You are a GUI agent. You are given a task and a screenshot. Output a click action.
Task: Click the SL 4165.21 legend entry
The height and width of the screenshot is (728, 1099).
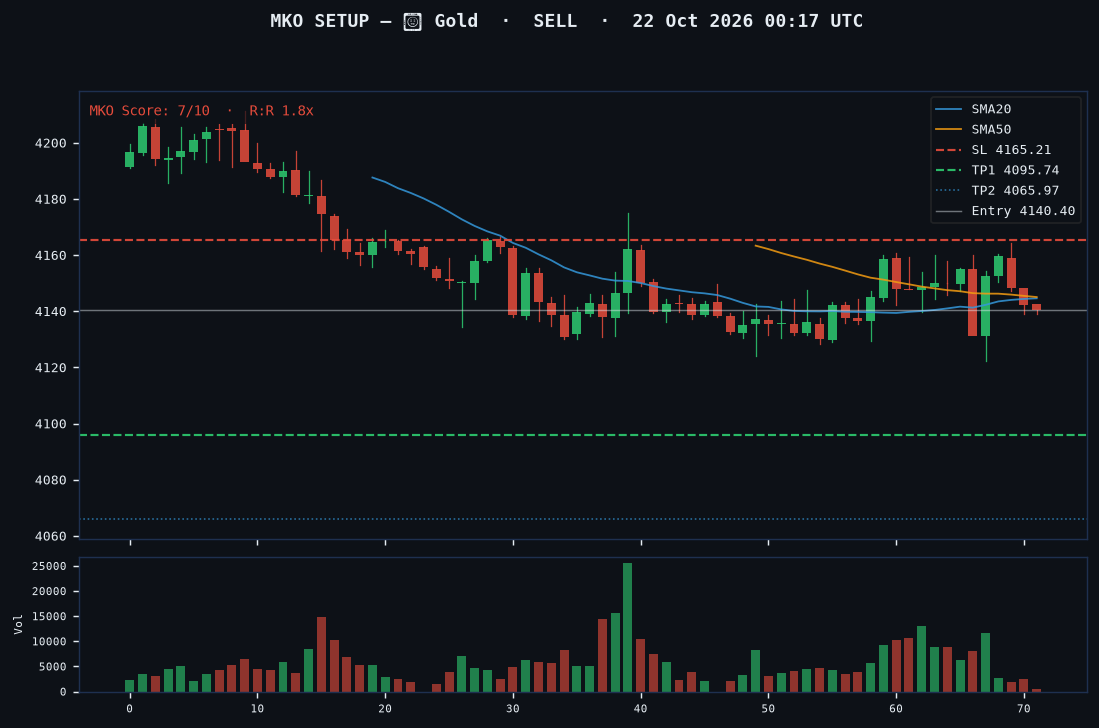(x=993, y=149)
